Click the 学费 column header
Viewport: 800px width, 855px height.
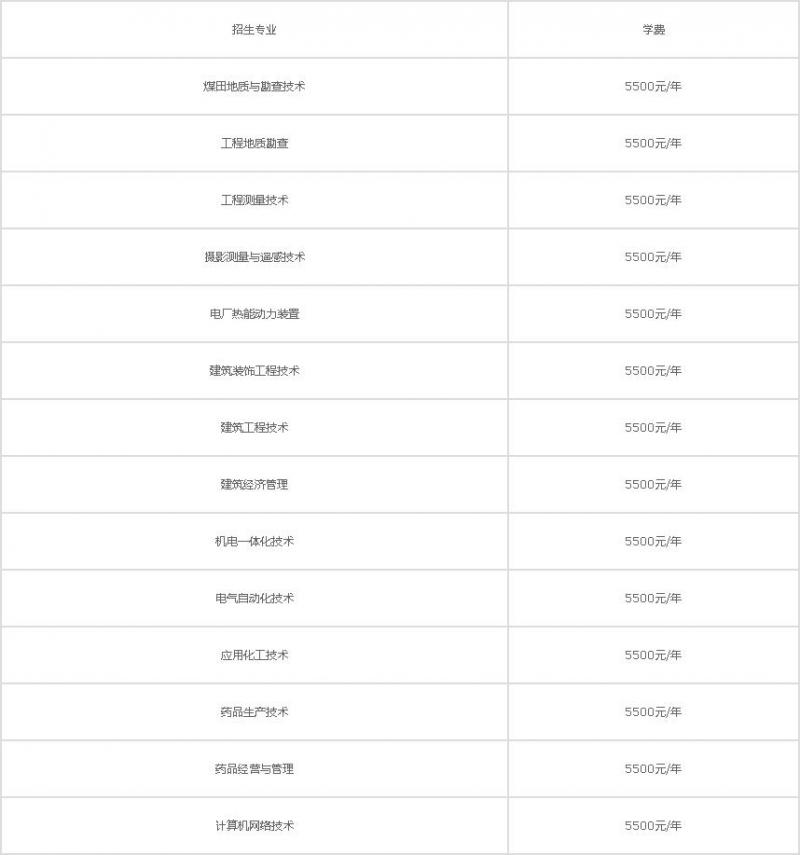[x=653, y=30]
